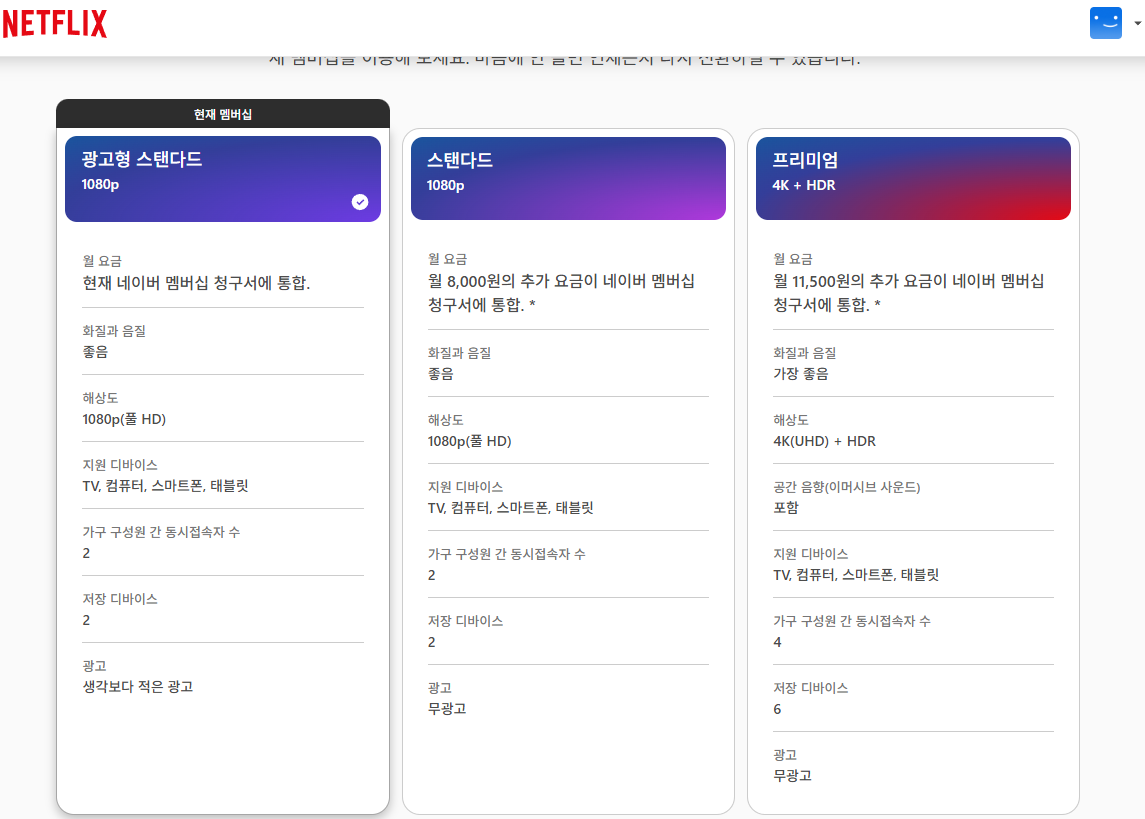Click 1080p(풀 HD) in 스탠다드 card
The width and height of the screenshot is (1145, 819).
[x=470, y=441]
